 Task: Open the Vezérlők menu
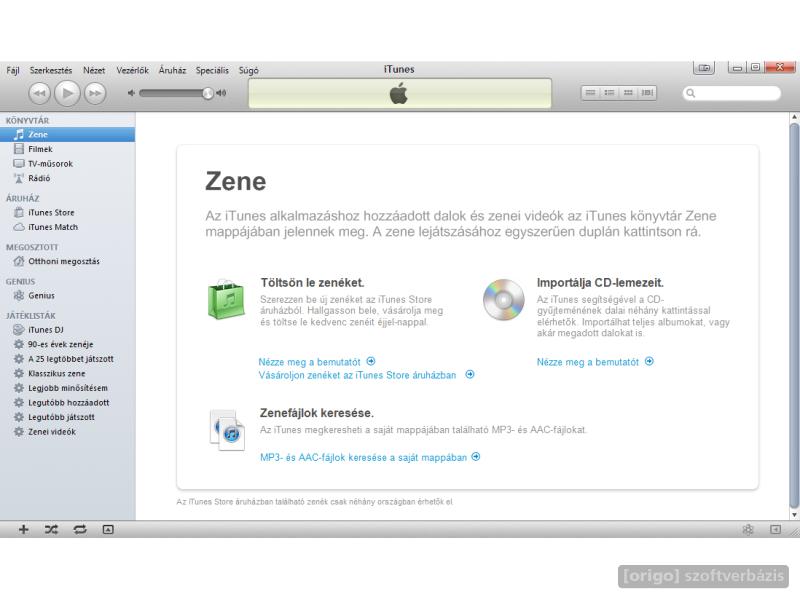pyautogui.click(x=132, y=70)
